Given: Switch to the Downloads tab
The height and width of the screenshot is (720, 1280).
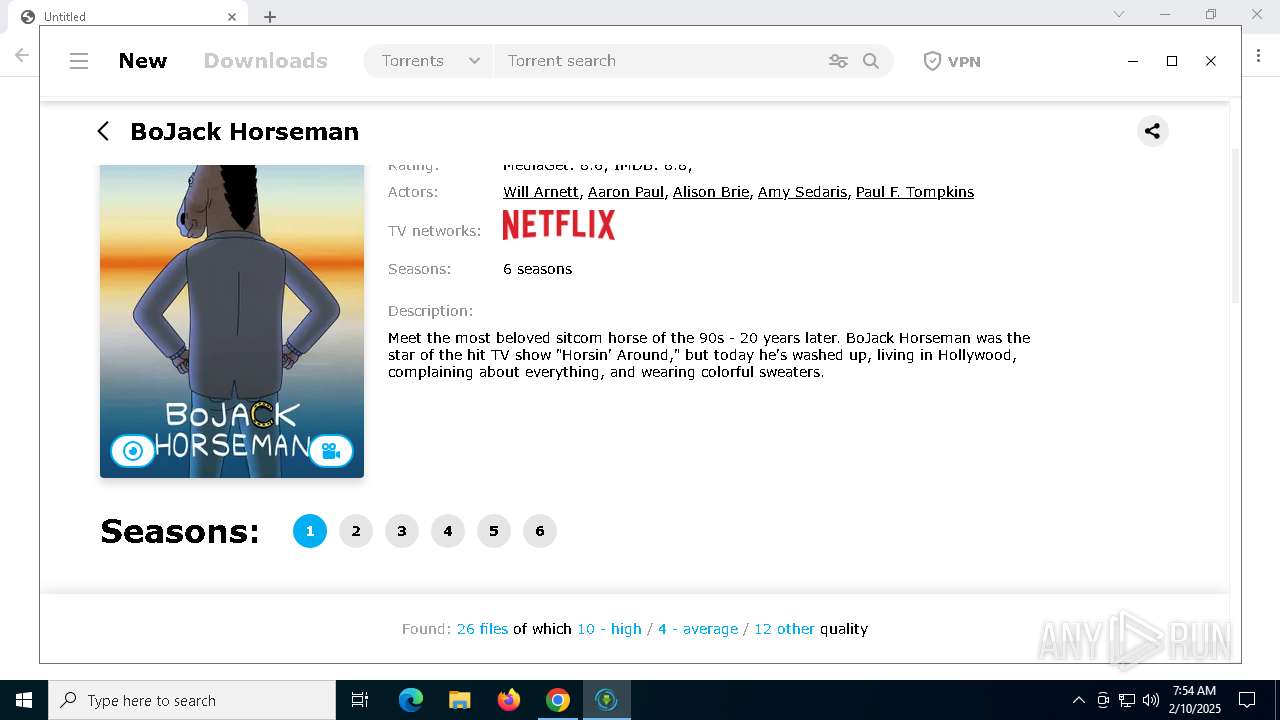Looking at the screenshot, I should click(x=265, y=61).
